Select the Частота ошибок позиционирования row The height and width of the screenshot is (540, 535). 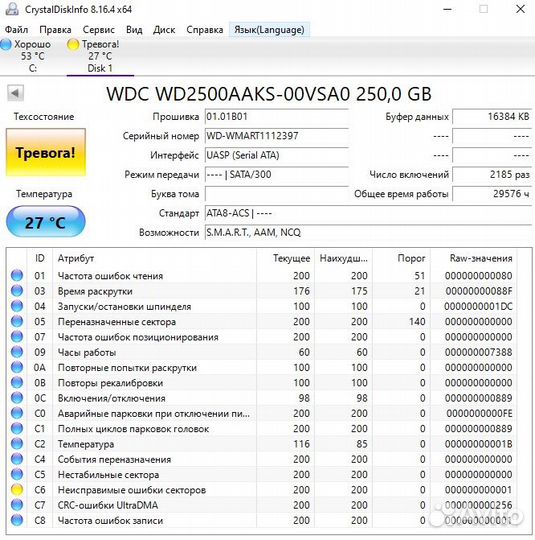click(x=262, y=337)
